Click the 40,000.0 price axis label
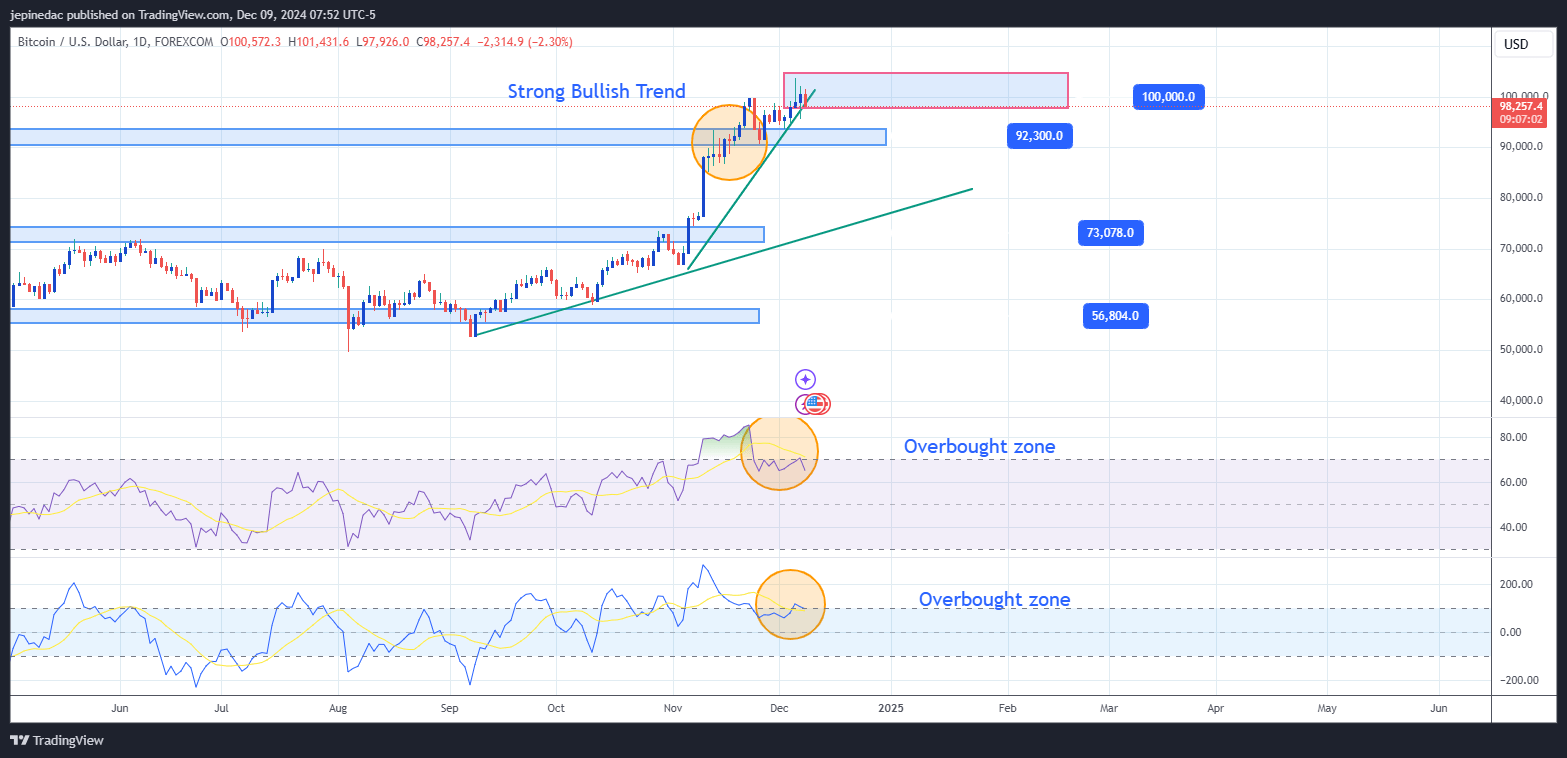This screenshot has width=1567, height=758. (1520, 400)
